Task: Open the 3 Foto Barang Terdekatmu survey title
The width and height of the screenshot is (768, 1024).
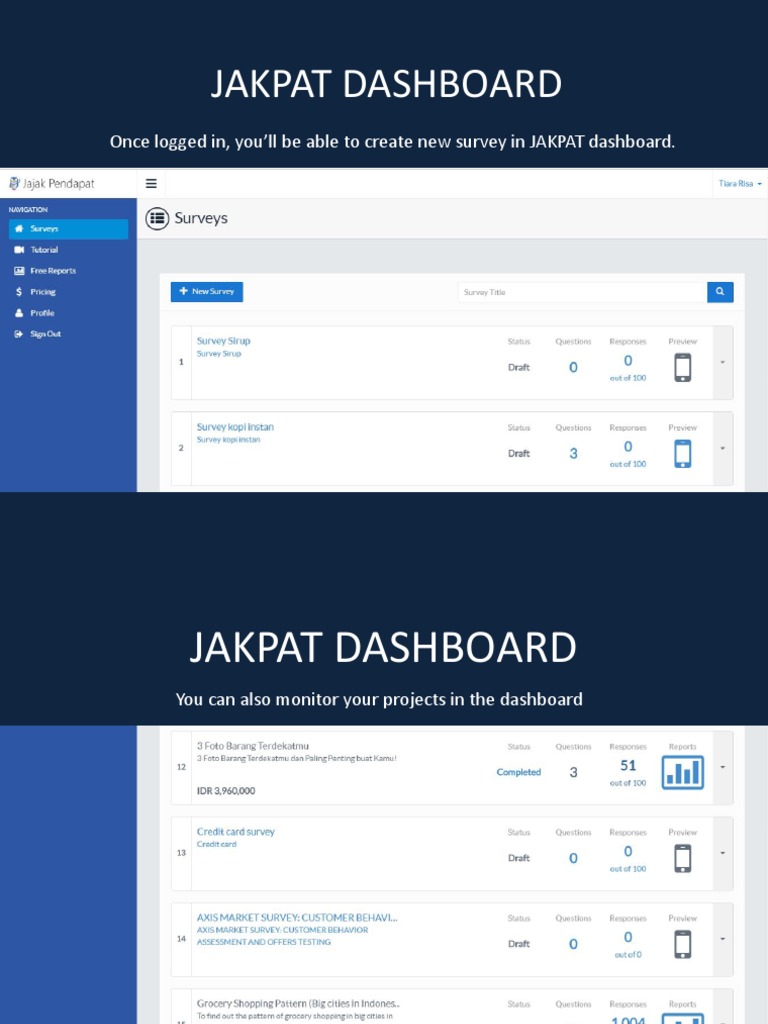Action: 253,746
